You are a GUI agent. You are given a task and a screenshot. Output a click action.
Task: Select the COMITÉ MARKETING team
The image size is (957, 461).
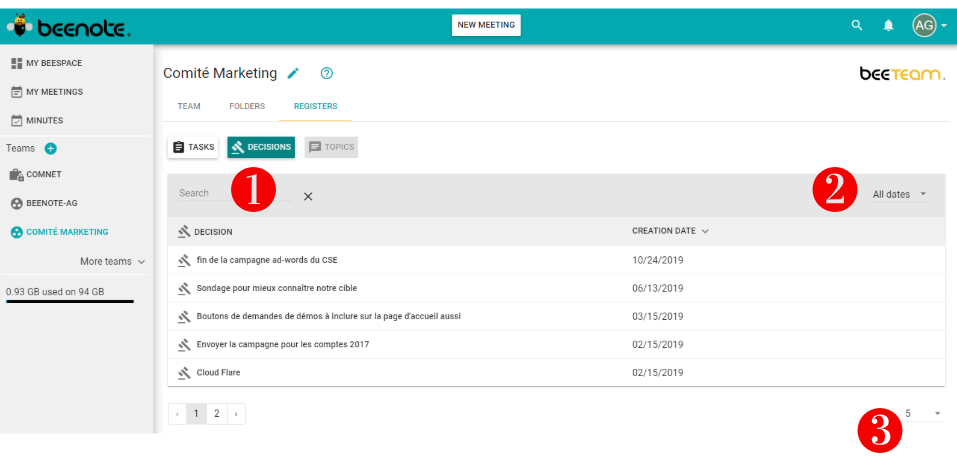[59, 232]
